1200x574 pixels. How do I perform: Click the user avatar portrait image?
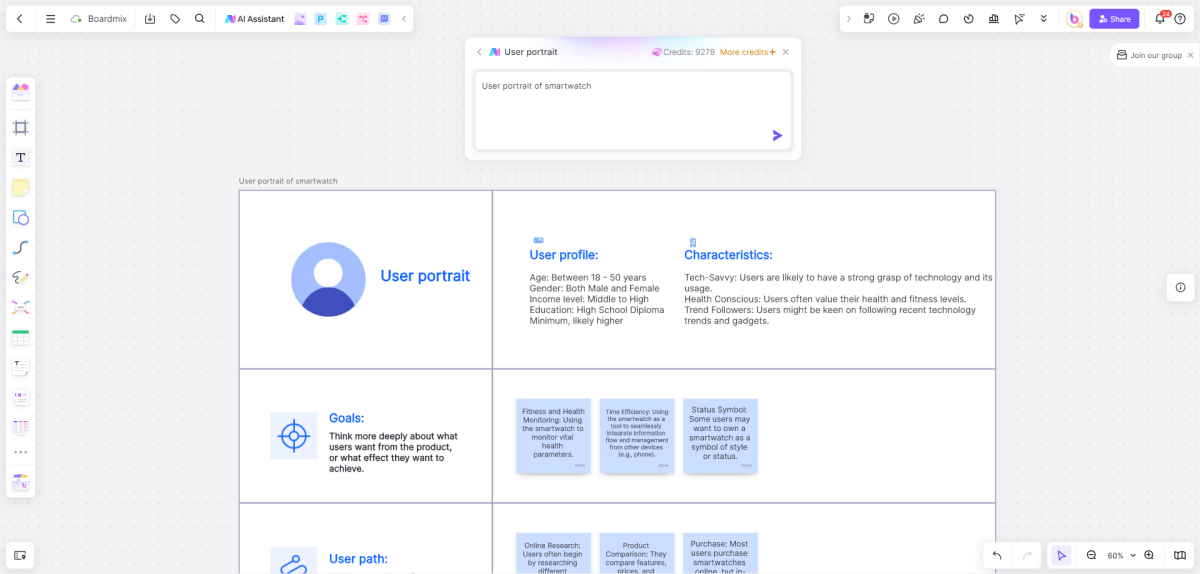pos(328,279)
